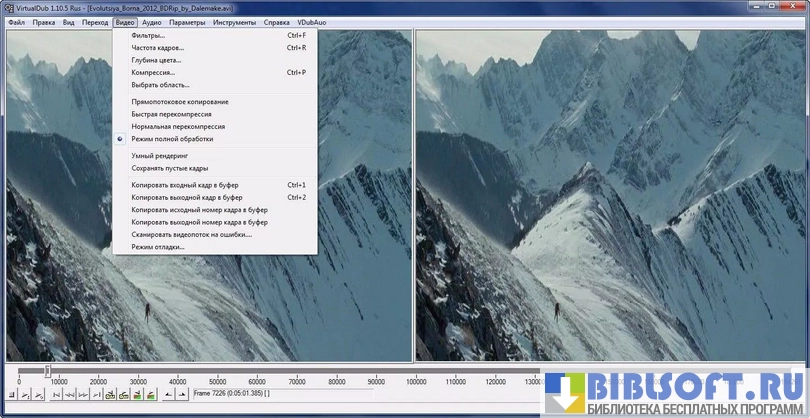Jump to the end of video
810x418 pixels.
[96, 395]
